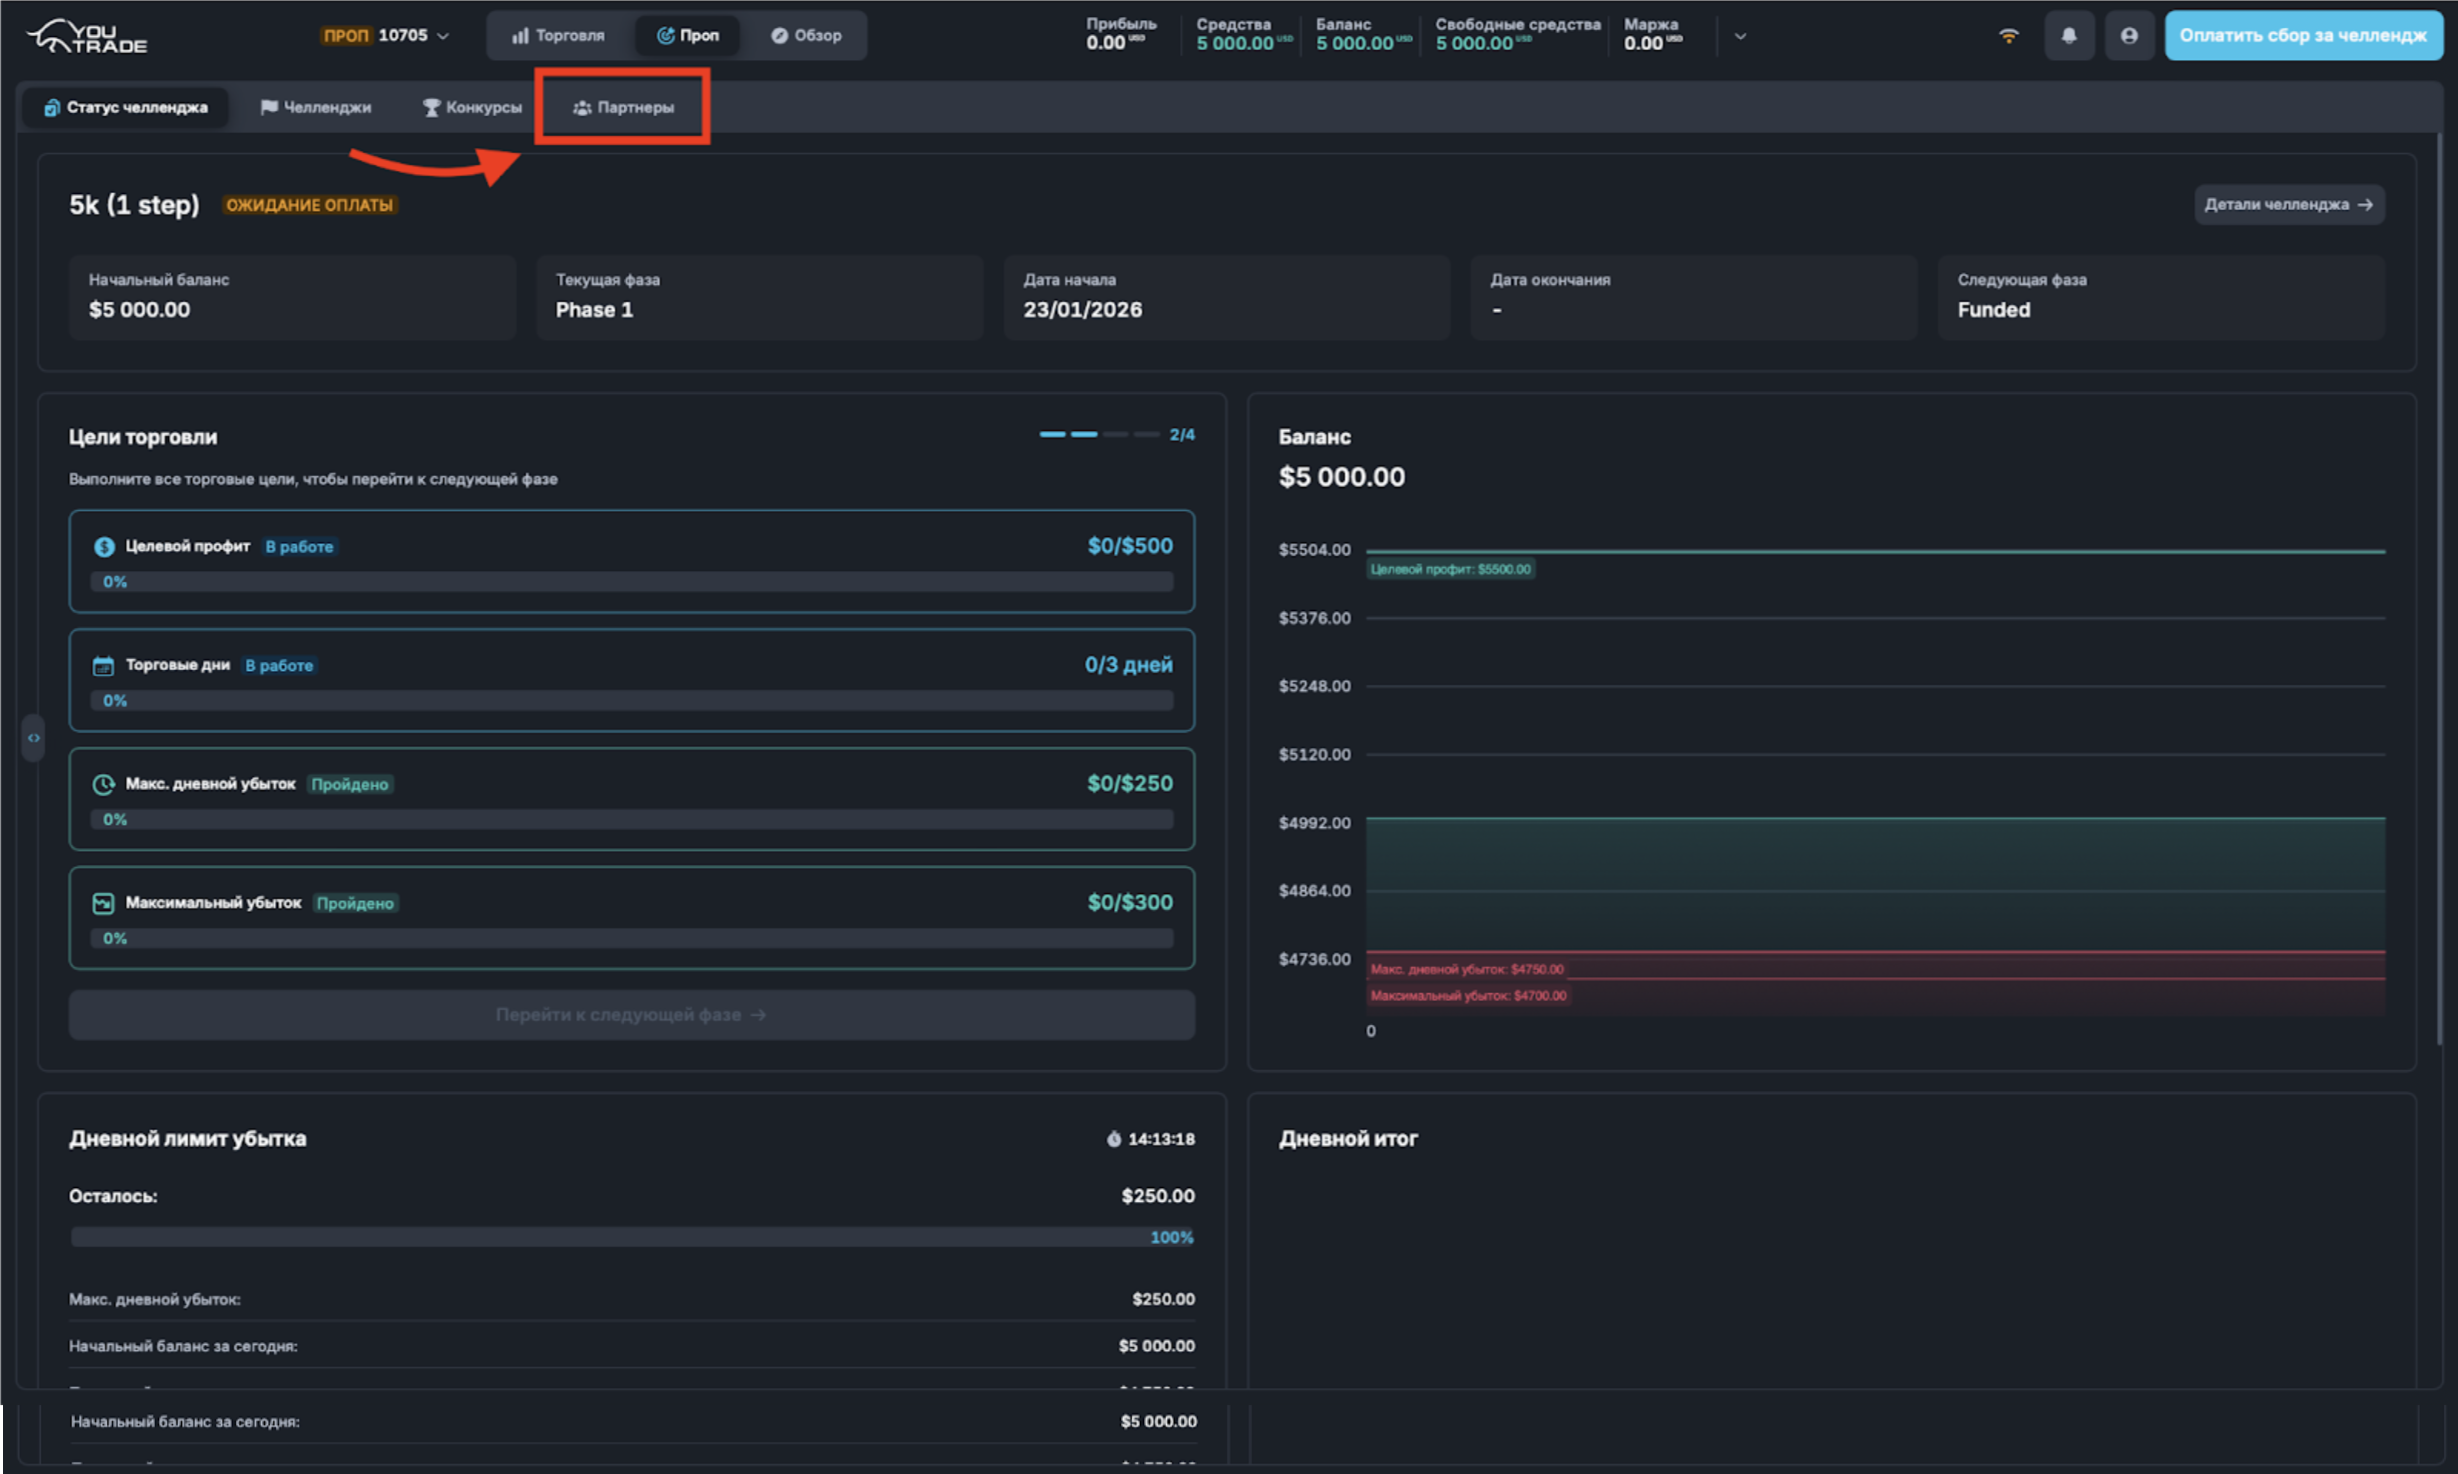This screenshot has width=2458, height=1474.
Task: Toggle the 'Ожидание оплаты' status badge
Action: point(309,205)
